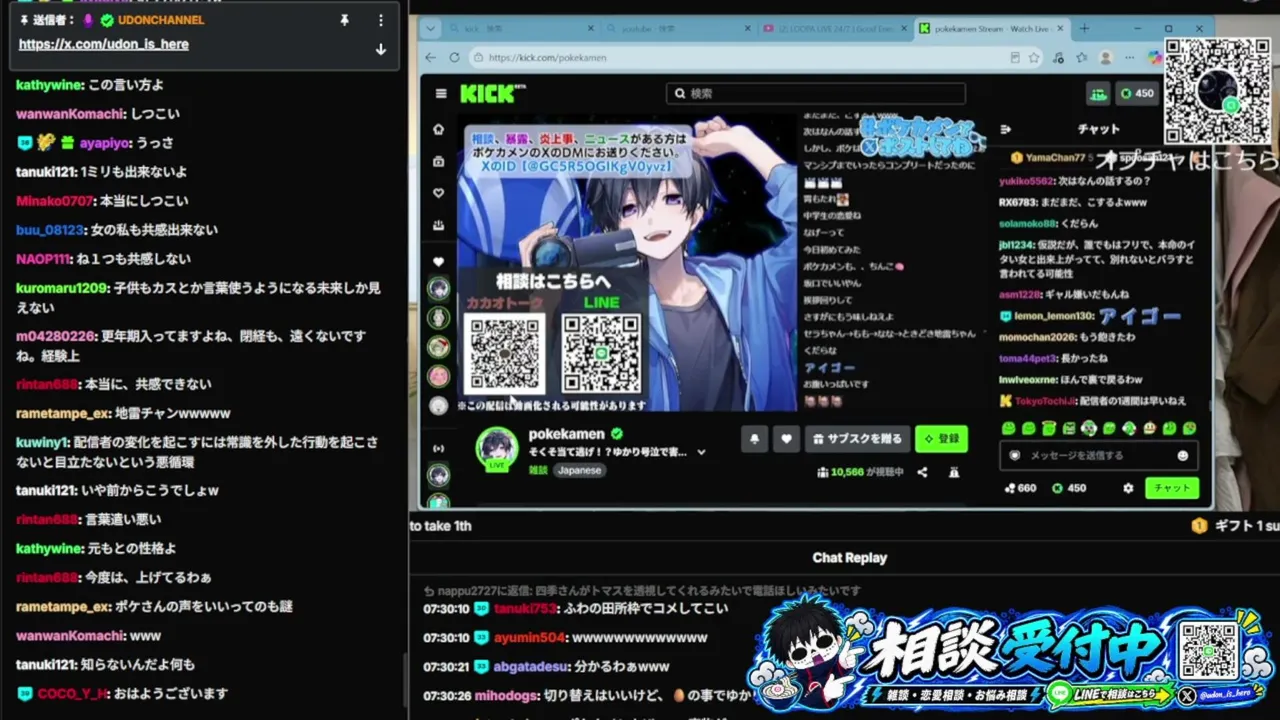Switch to the LOOPA LIVE 24/7 tab
This screenshot has height=720, width=1280.
[x=837, y=29]
